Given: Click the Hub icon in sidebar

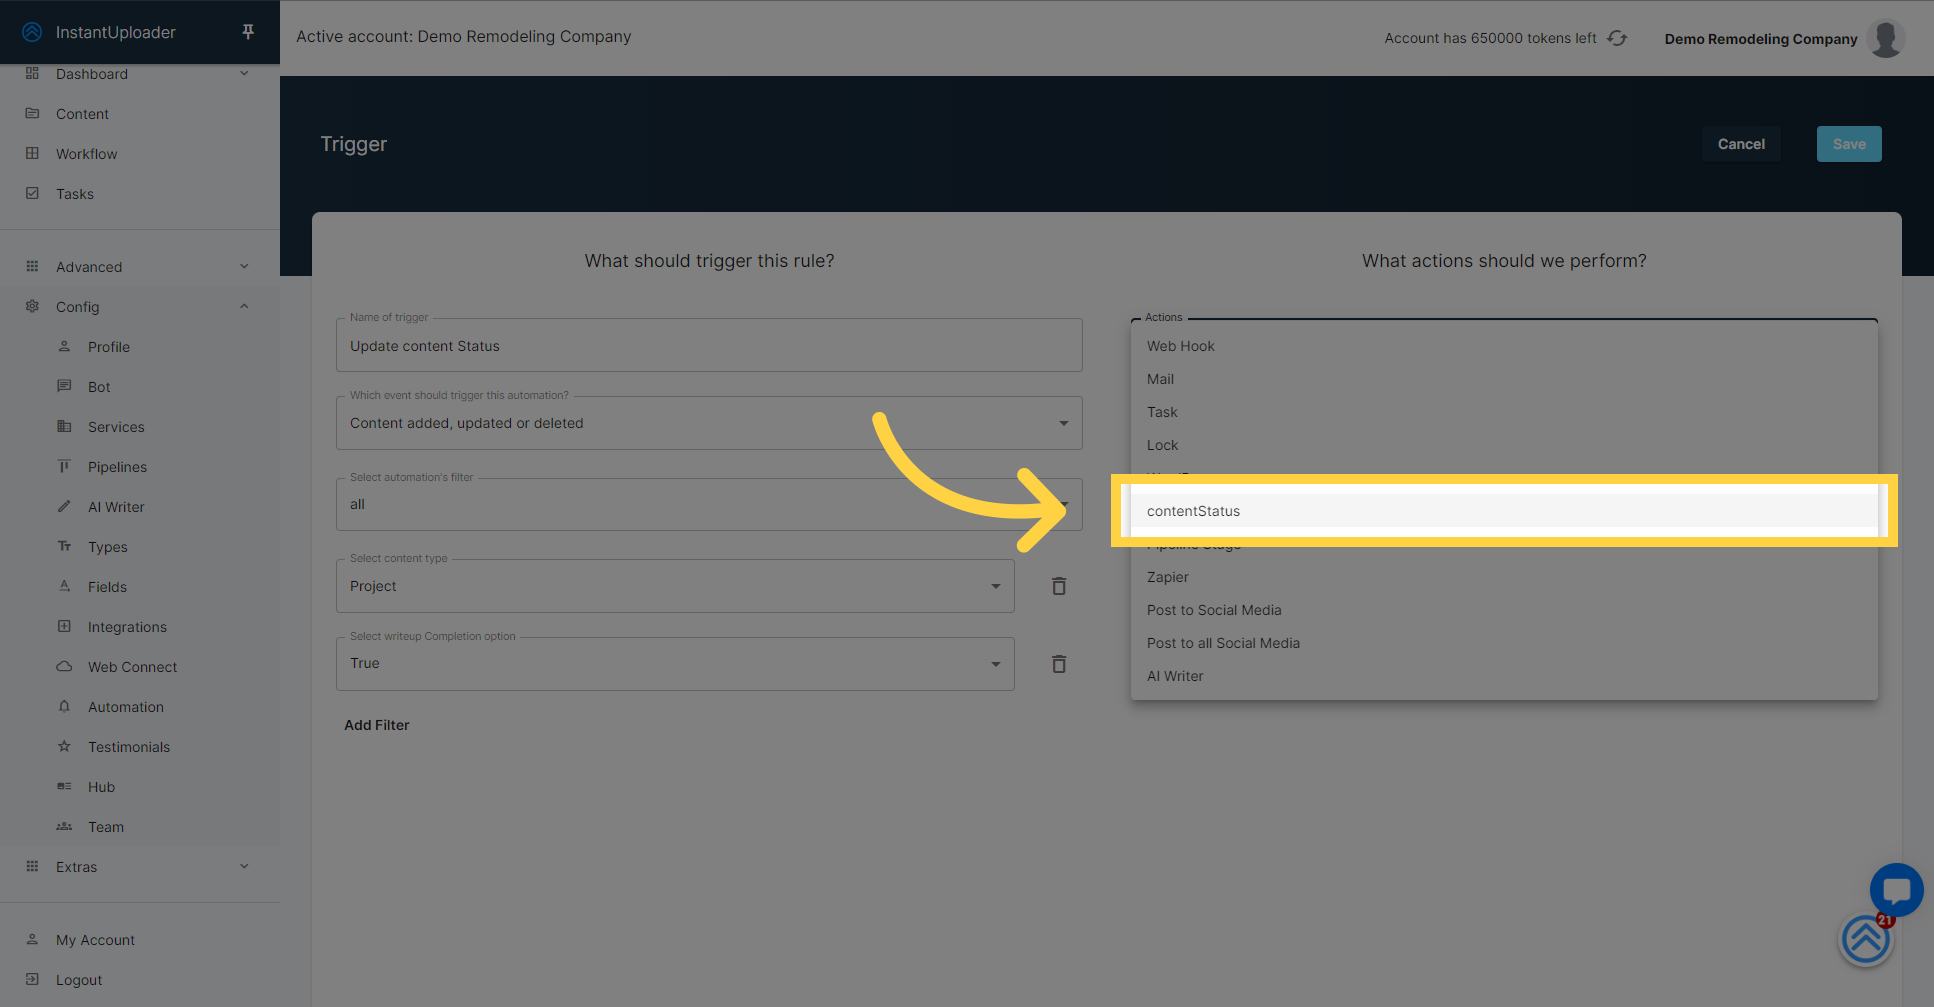Looking at the screenshot, I should point(64,786).
